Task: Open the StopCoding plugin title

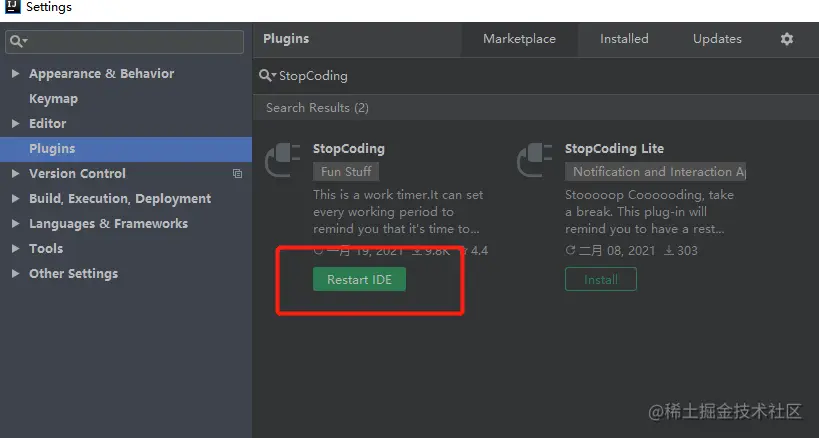Action: coord(348,149)
